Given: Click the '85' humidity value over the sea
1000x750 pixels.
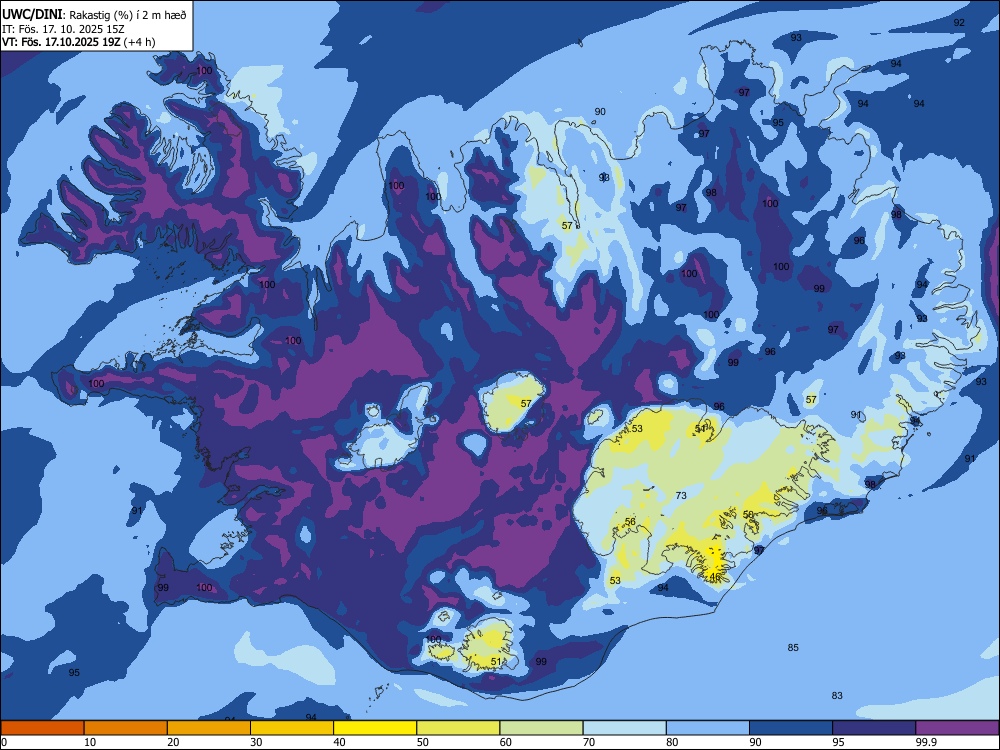Looking at the screenshot, I should (x=793, y=647).
